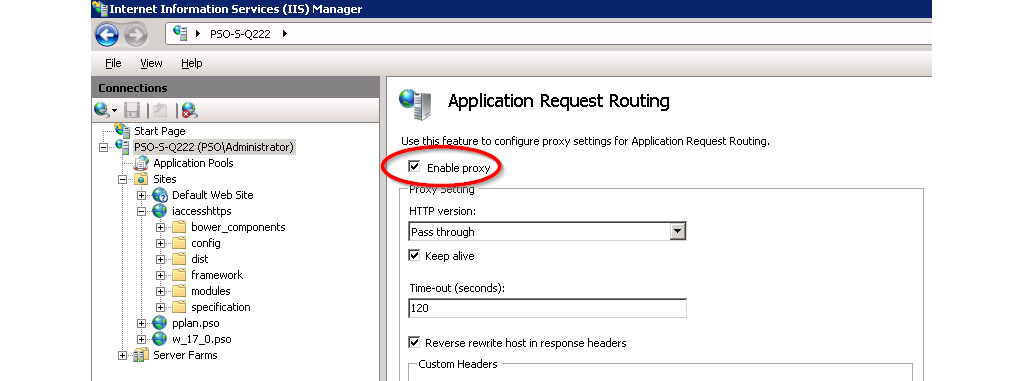Click the Sites folder icon
This screenshot has height=381, width=1024.
coord(142,179)
